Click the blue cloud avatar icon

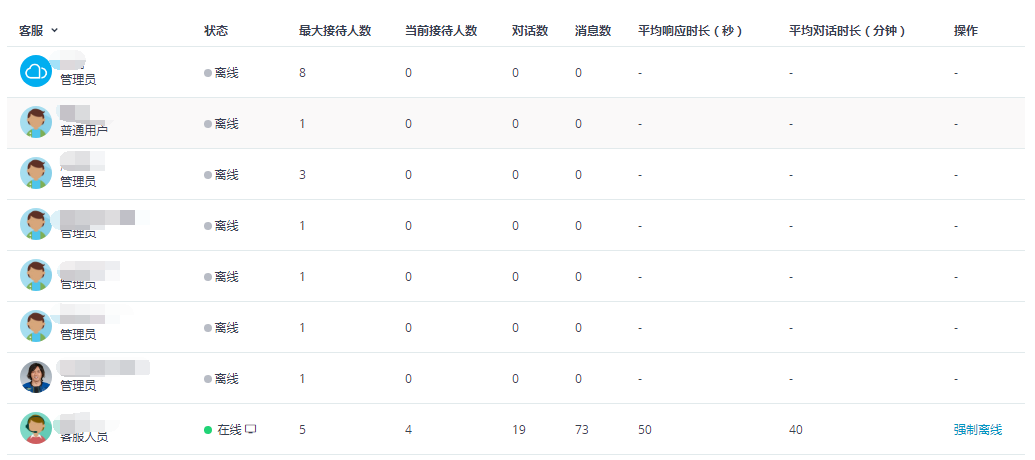tap(36, 71)
